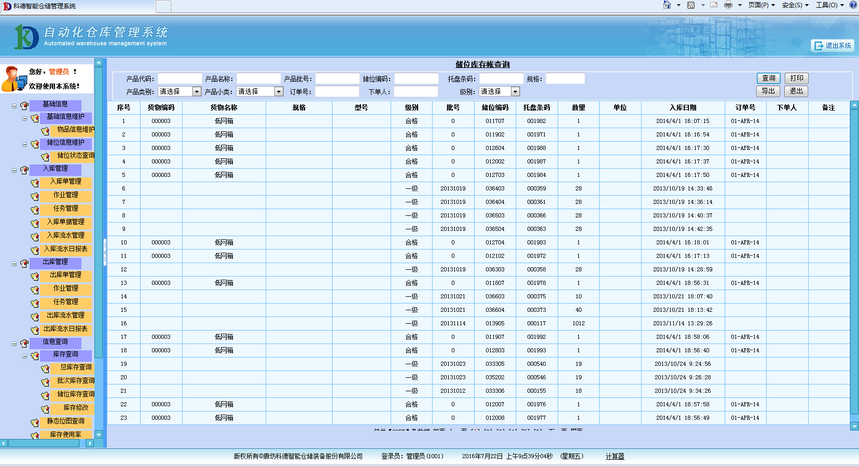Open the 页面(P) menu
Viewport: 859px width, 467px height.
[x=761, y=5]
